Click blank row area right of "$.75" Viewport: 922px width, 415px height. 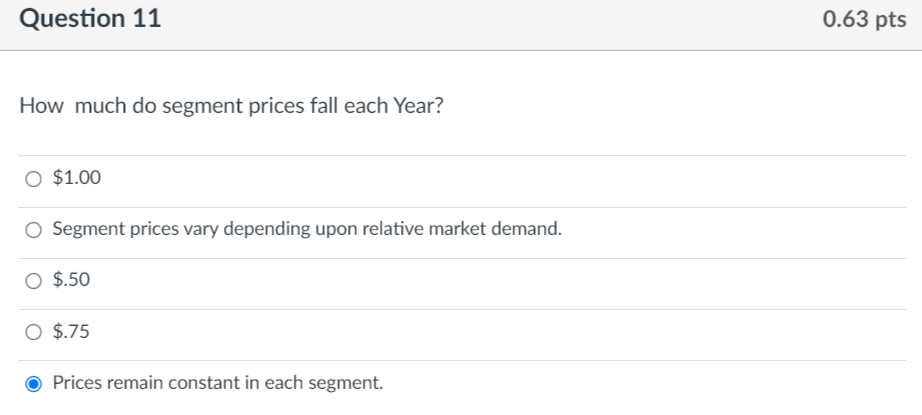(500, 332)
